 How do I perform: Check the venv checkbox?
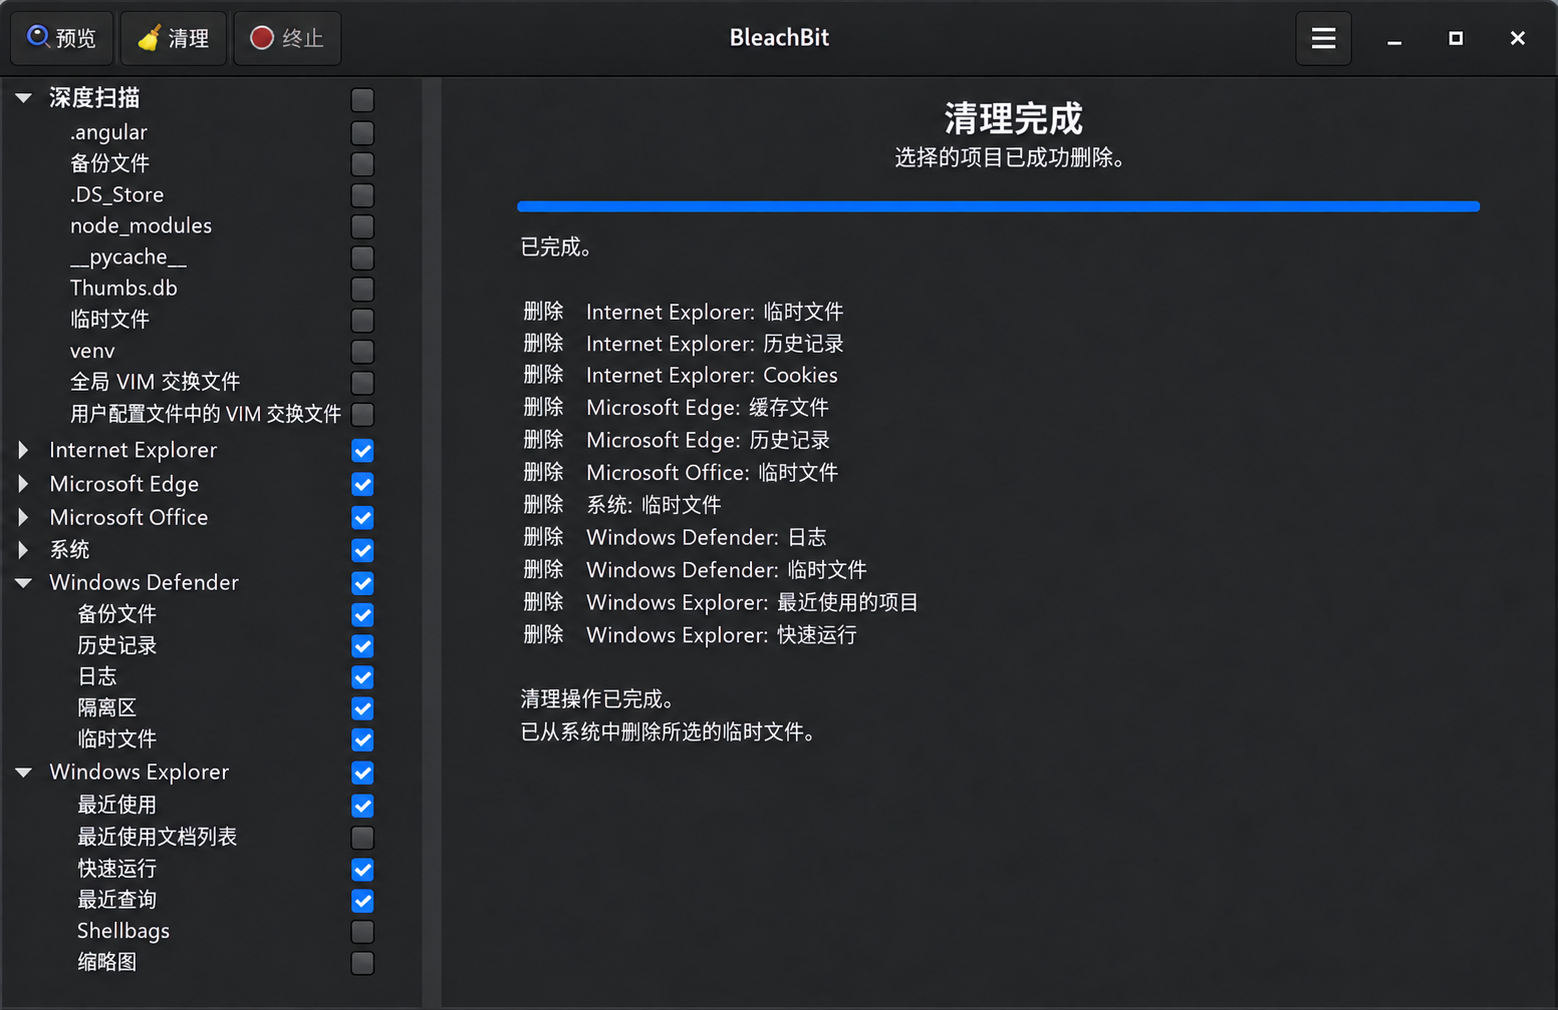click(363, 352)
